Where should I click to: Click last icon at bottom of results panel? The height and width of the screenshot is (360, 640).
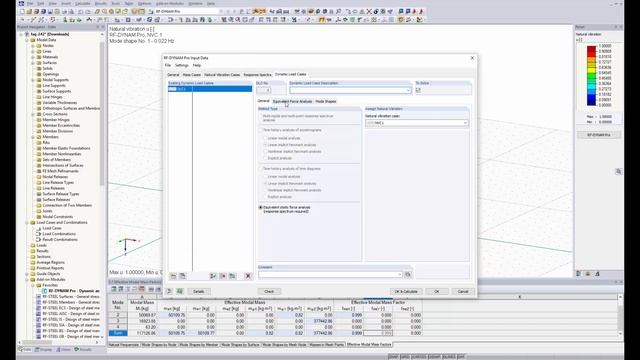(597, 274)
